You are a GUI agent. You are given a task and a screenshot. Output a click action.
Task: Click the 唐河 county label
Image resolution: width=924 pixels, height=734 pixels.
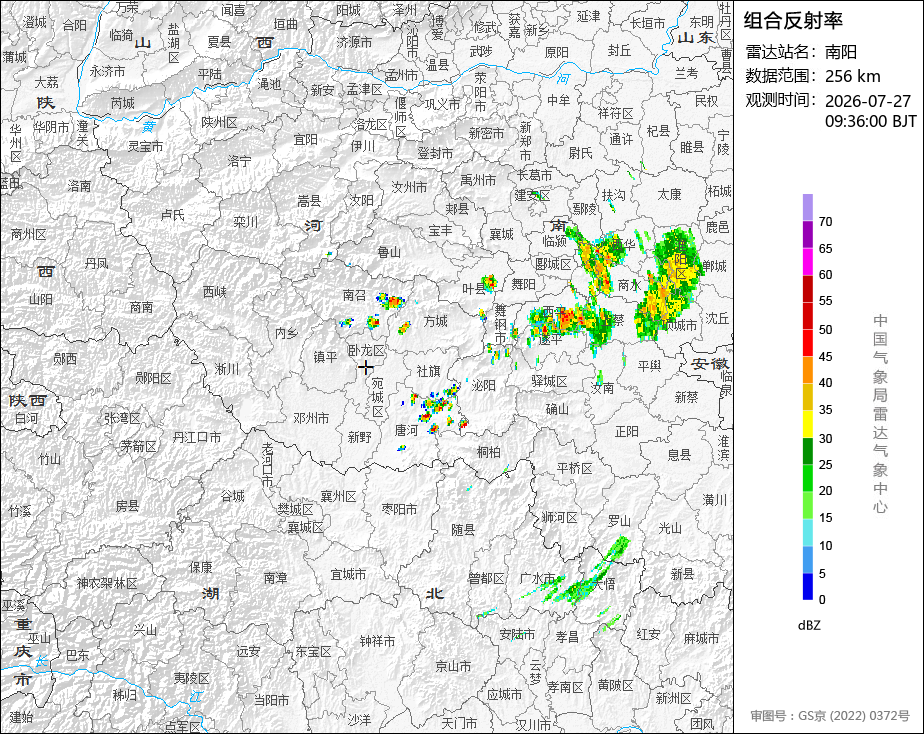pyautogui.click(x=405, y=431)
